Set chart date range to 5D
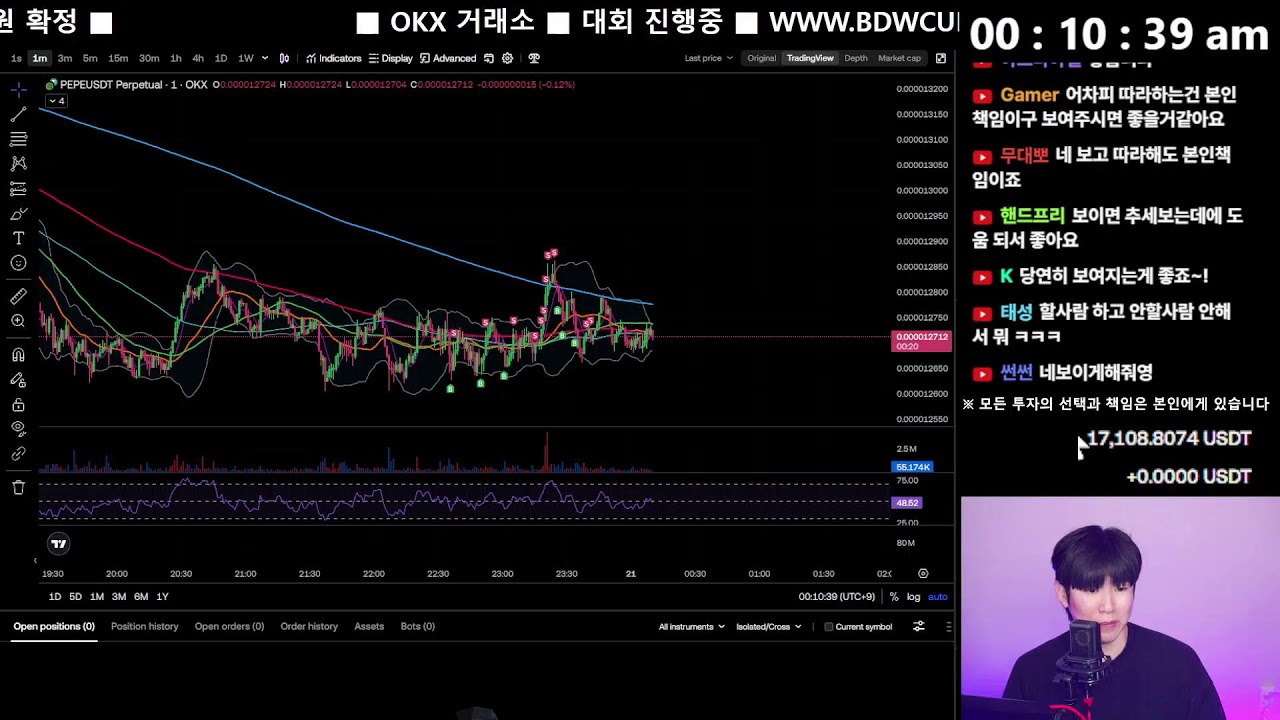 (x=75, y=596)
